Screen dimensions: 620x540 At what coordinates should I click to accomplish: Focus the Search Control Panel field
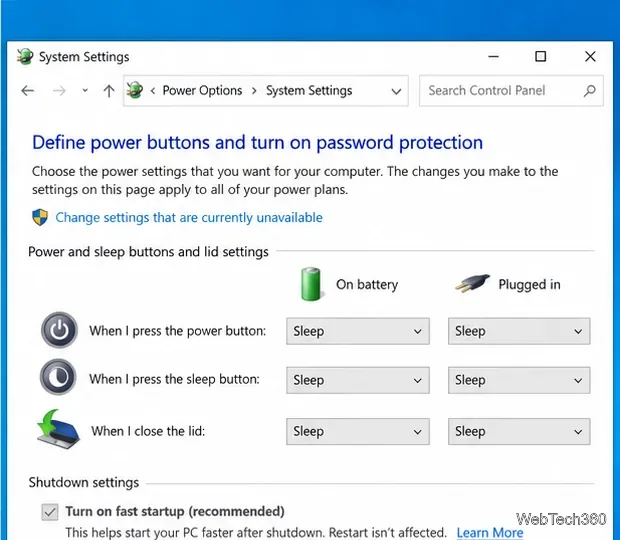(511, 91)
